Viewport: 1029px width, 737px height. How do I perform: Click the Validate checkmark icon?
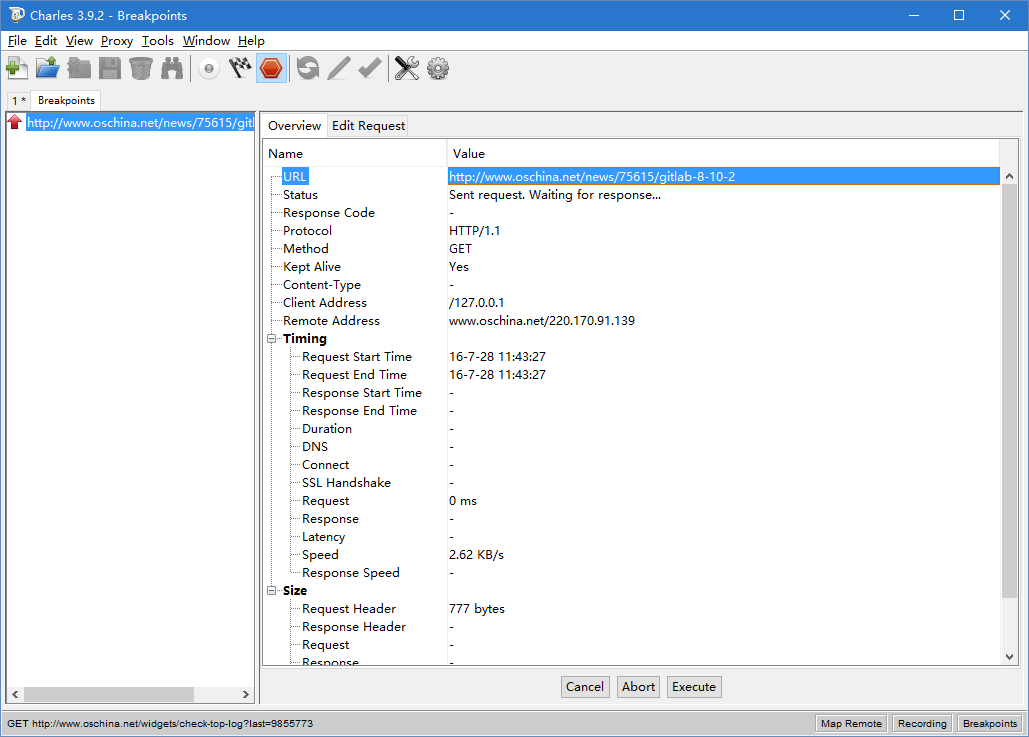click(x=369, y=68)
